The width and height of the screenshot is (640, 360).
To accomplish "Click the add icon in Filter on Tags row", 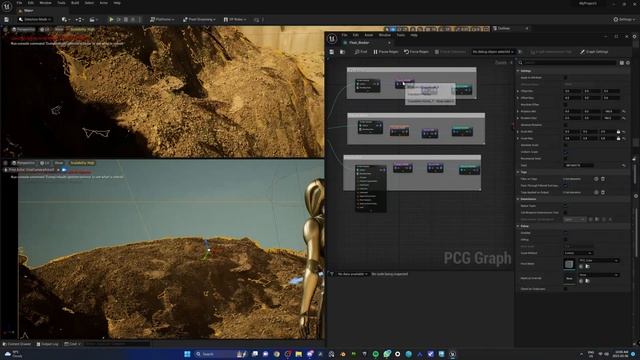I will tap(596, 179).
